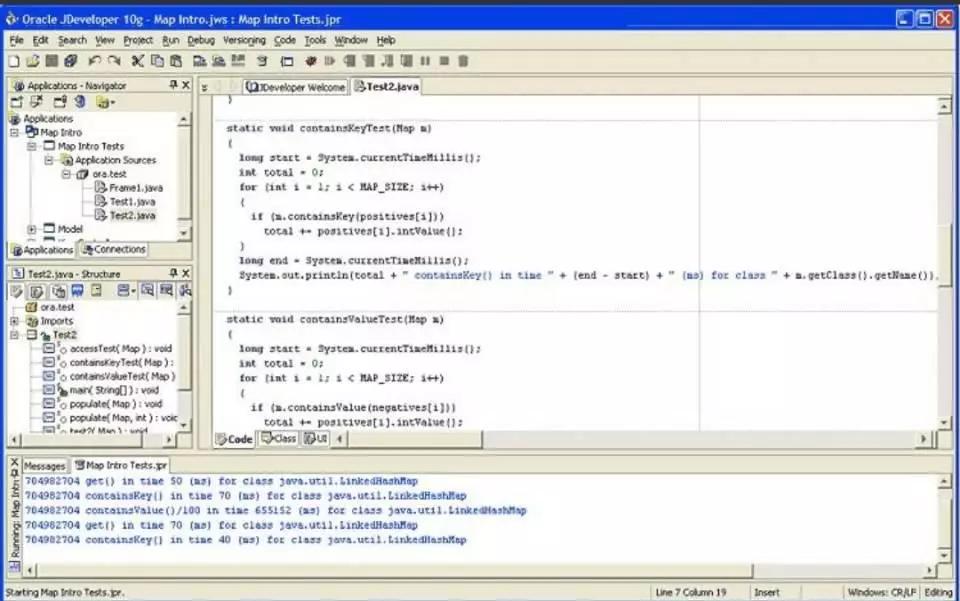Click the Redo arrow toolbar icon
The width and height of the screenshot is (960, 601).
(114, 61)
